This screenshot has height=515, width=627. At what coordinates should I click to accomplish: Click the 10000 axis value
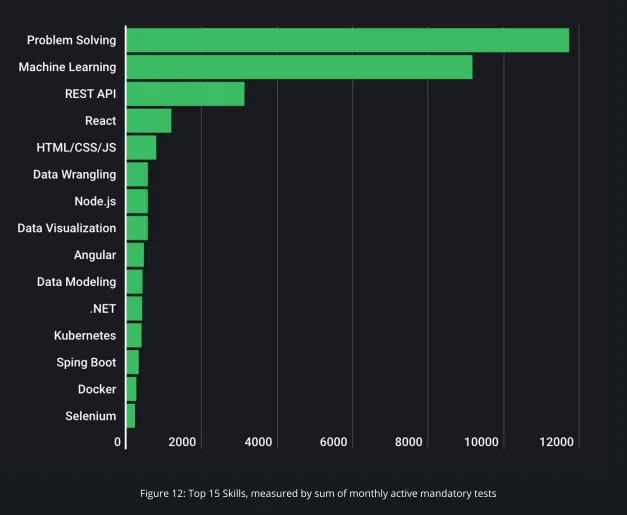click(481, 442)
